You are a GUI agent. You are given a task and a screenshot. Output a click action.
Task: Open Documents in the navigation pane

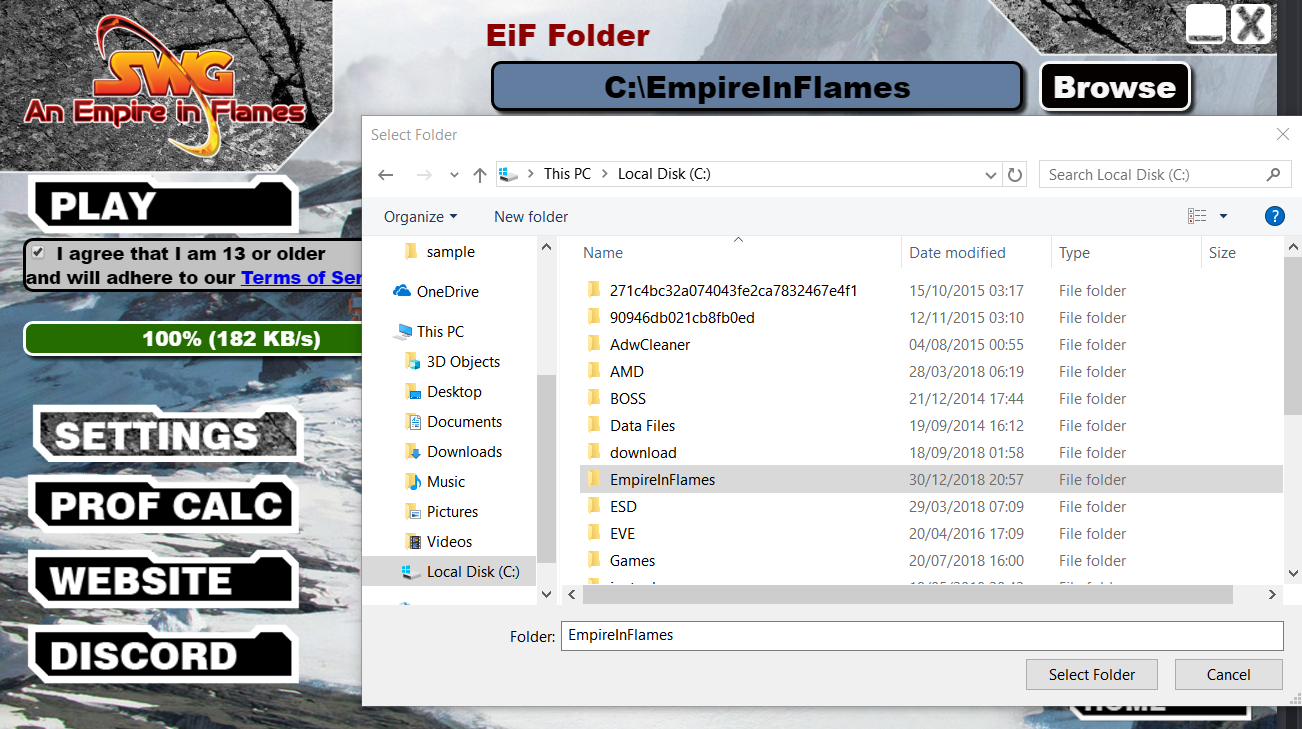(453, 422)
